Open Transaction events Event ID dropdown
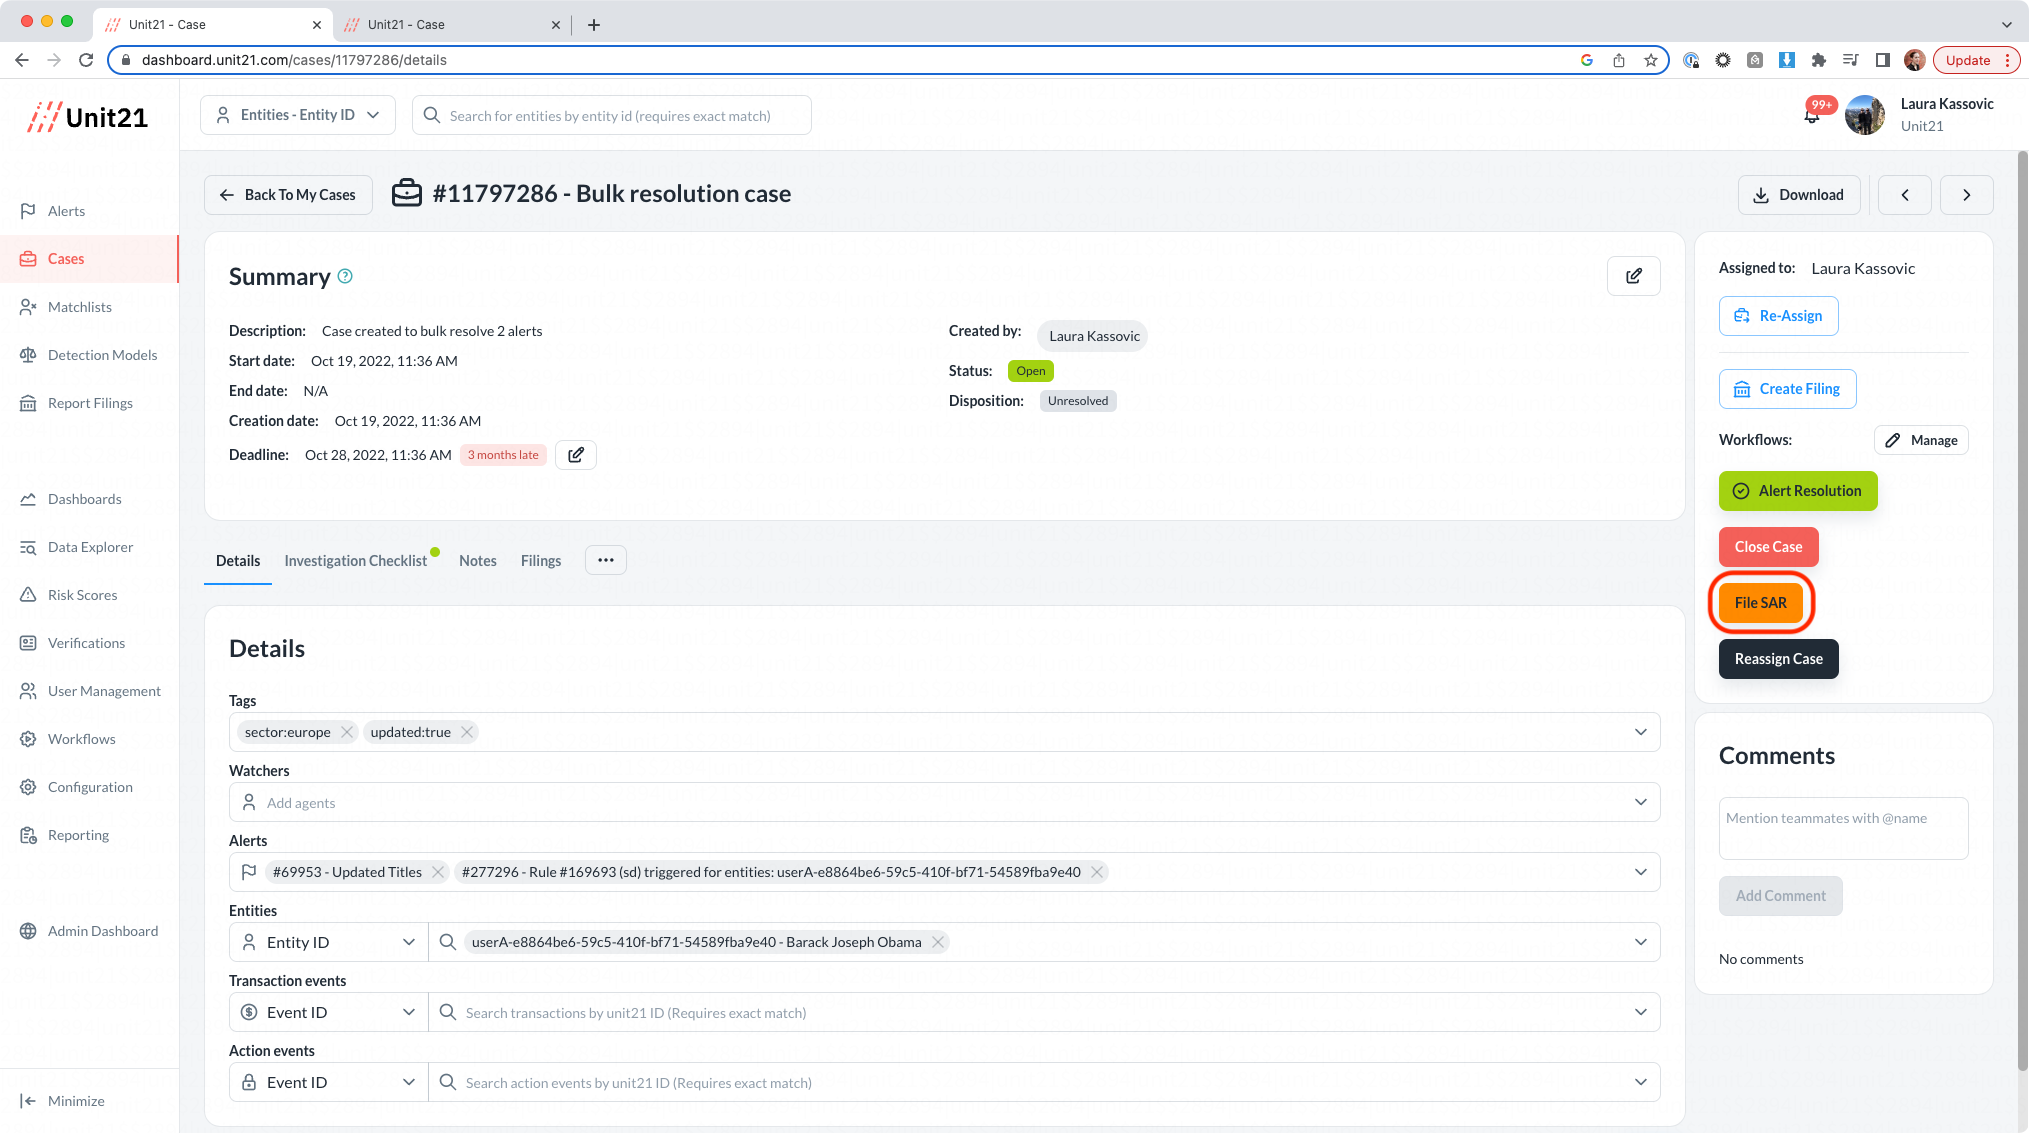 (x=329, y=1012)
